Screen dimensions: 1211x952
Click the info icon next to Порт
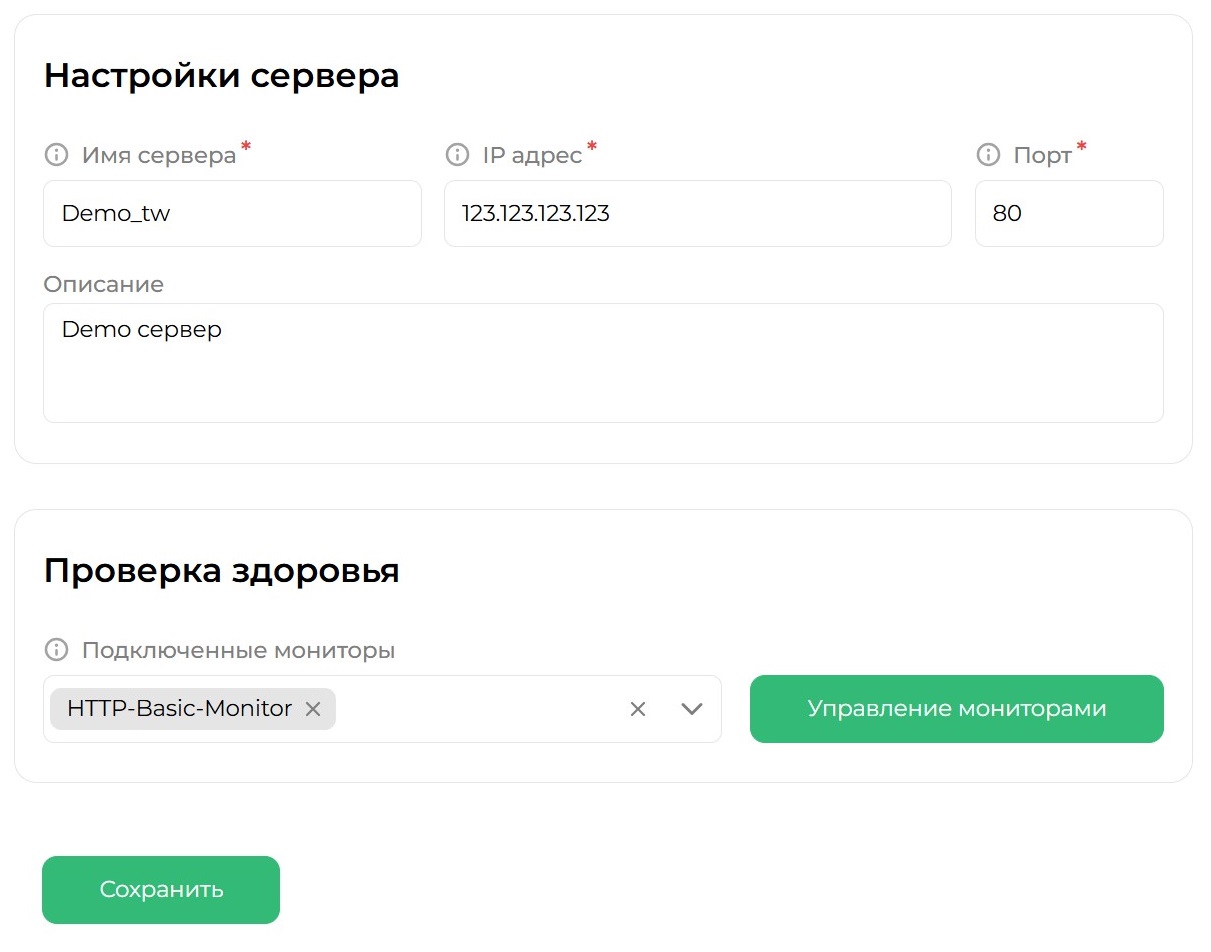tap(987, 154)
